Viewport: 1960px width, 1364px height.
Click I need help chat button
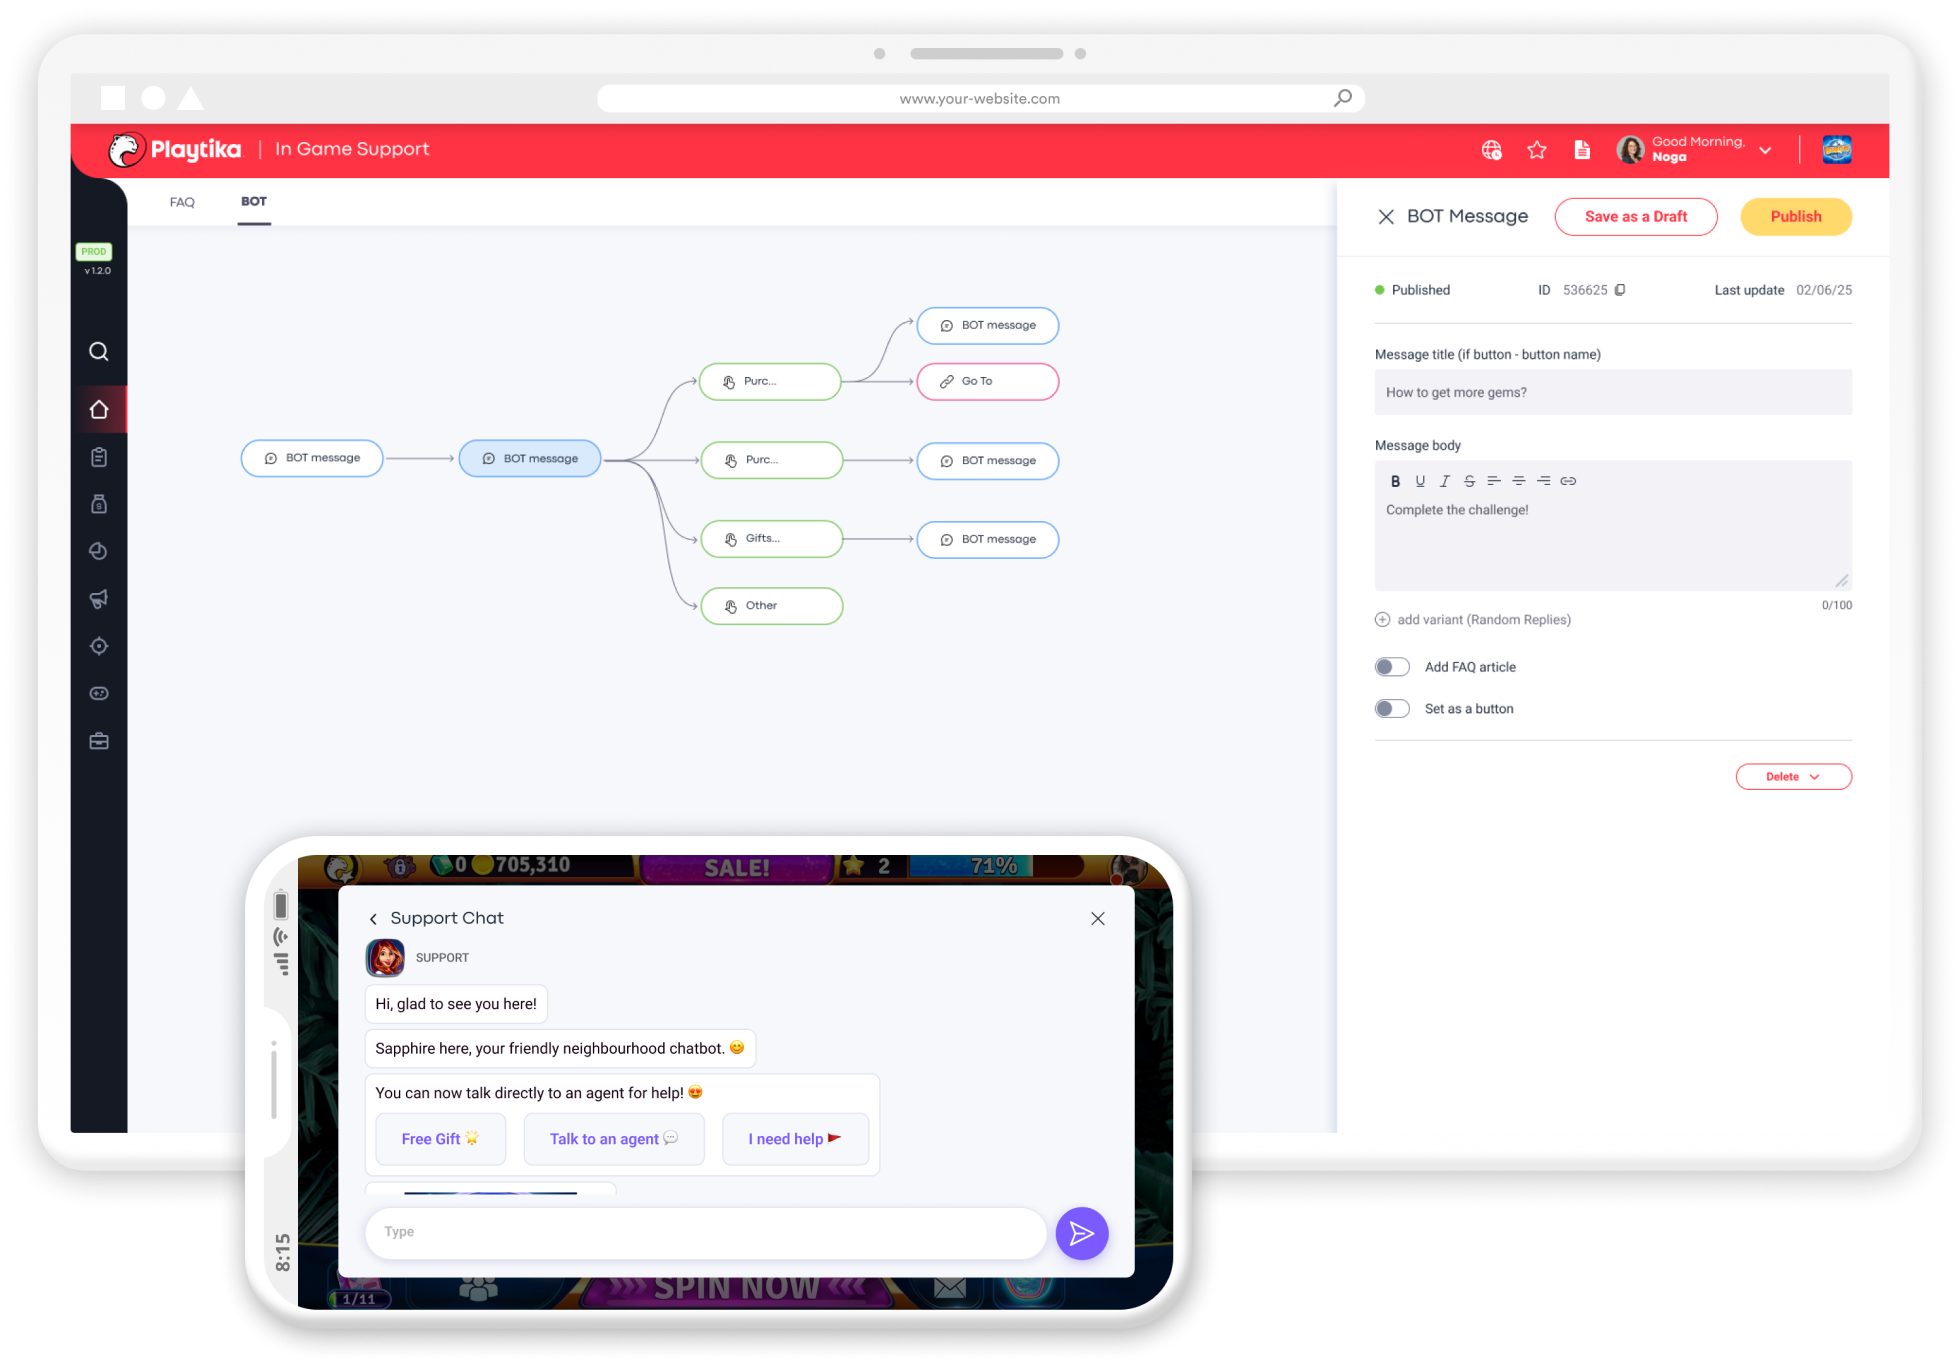(795, 1139)
